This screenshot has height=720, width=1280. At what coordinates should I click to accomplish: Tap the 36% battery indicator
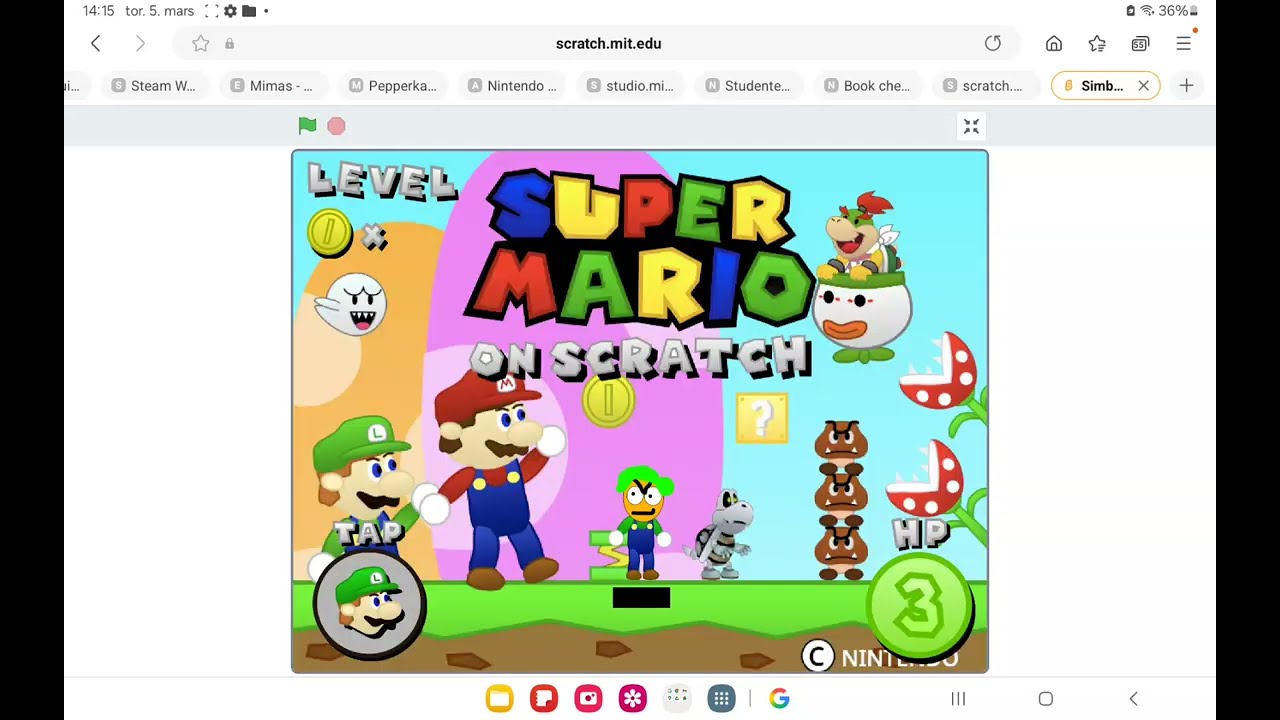tap(1178, 11)
